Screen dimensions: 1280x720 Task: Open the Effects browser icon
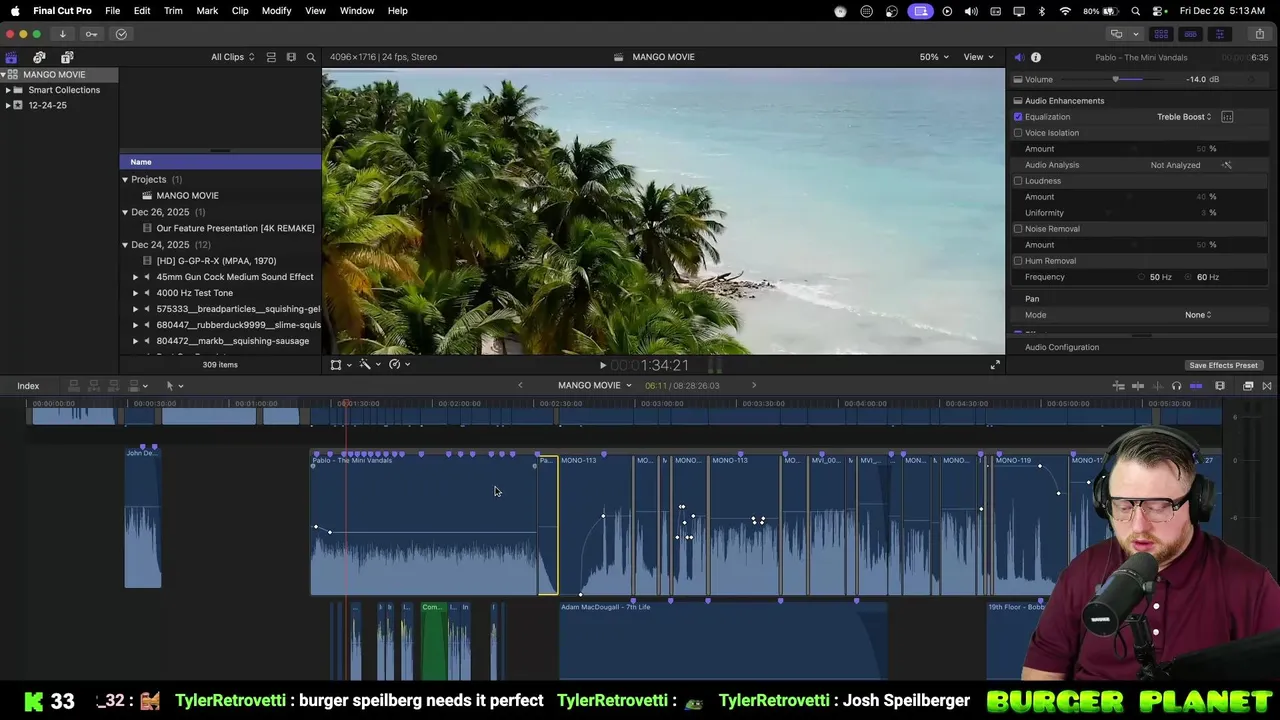[1248, 386]
